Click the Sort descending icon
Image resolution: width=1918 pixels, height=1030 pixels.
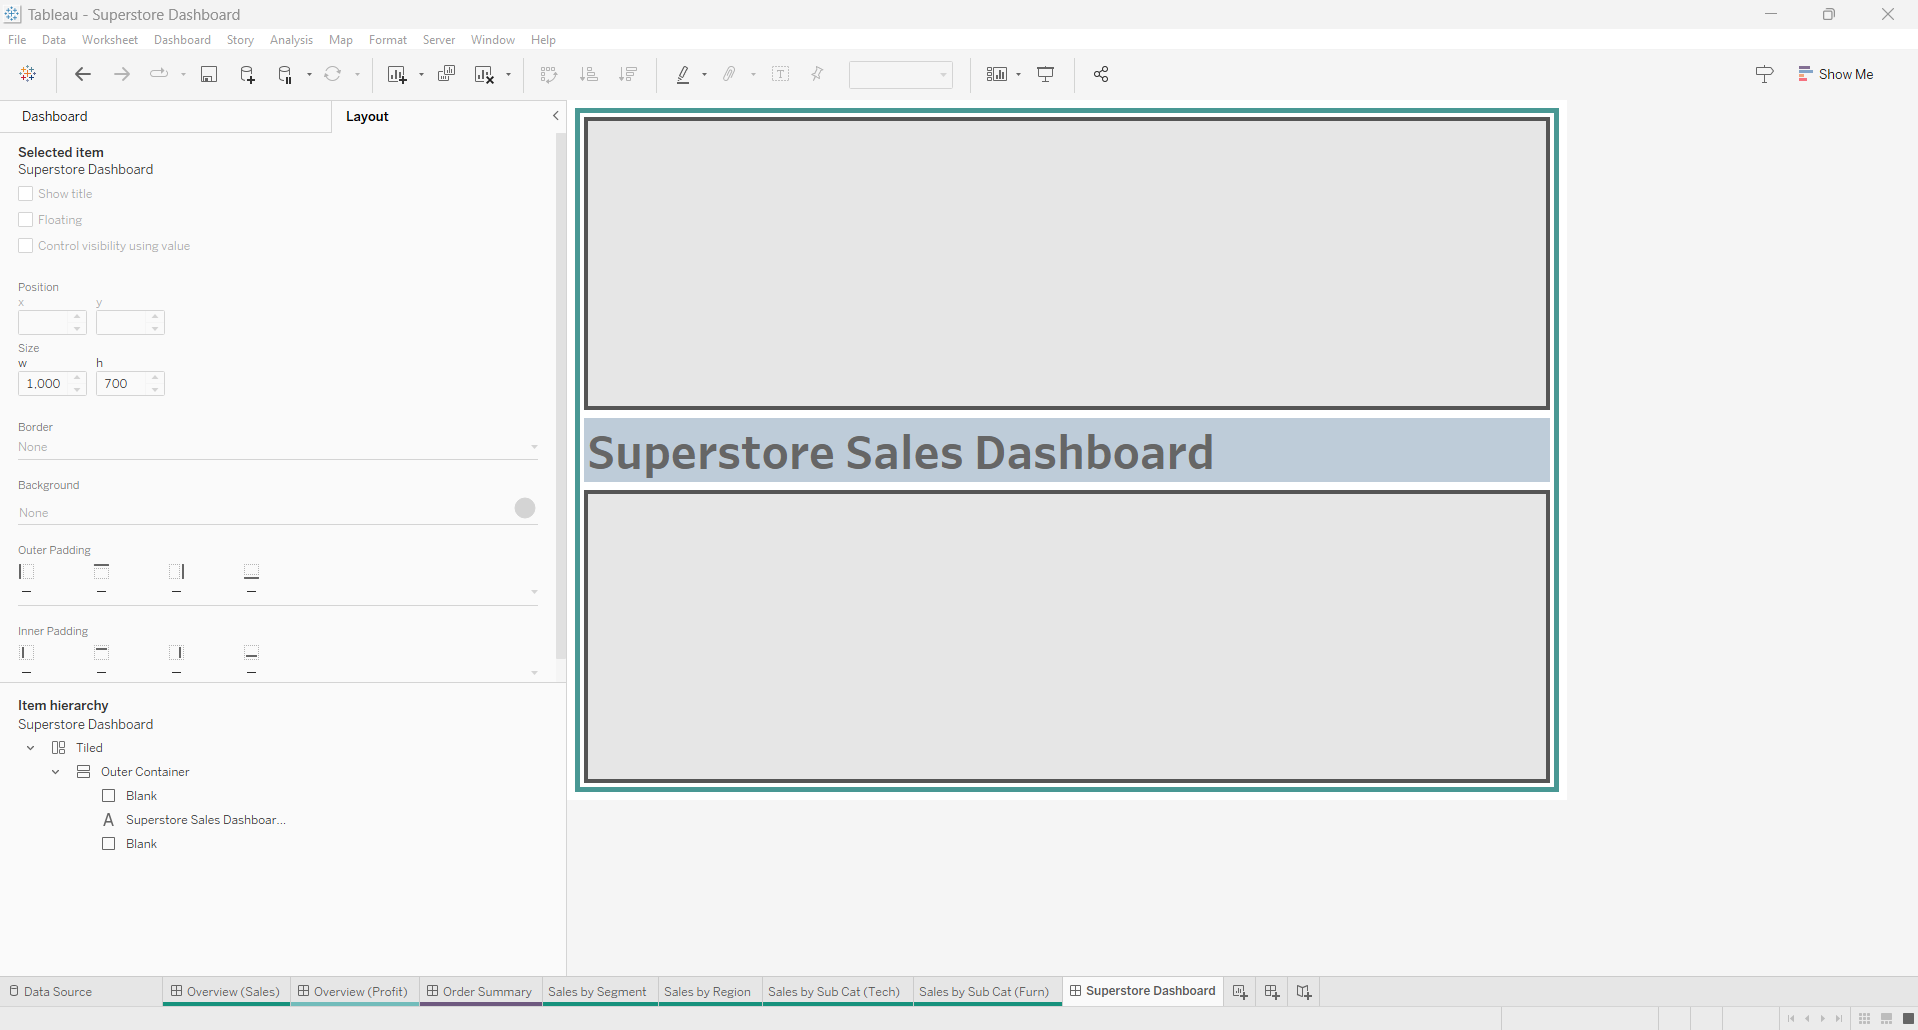coord(628,74)
